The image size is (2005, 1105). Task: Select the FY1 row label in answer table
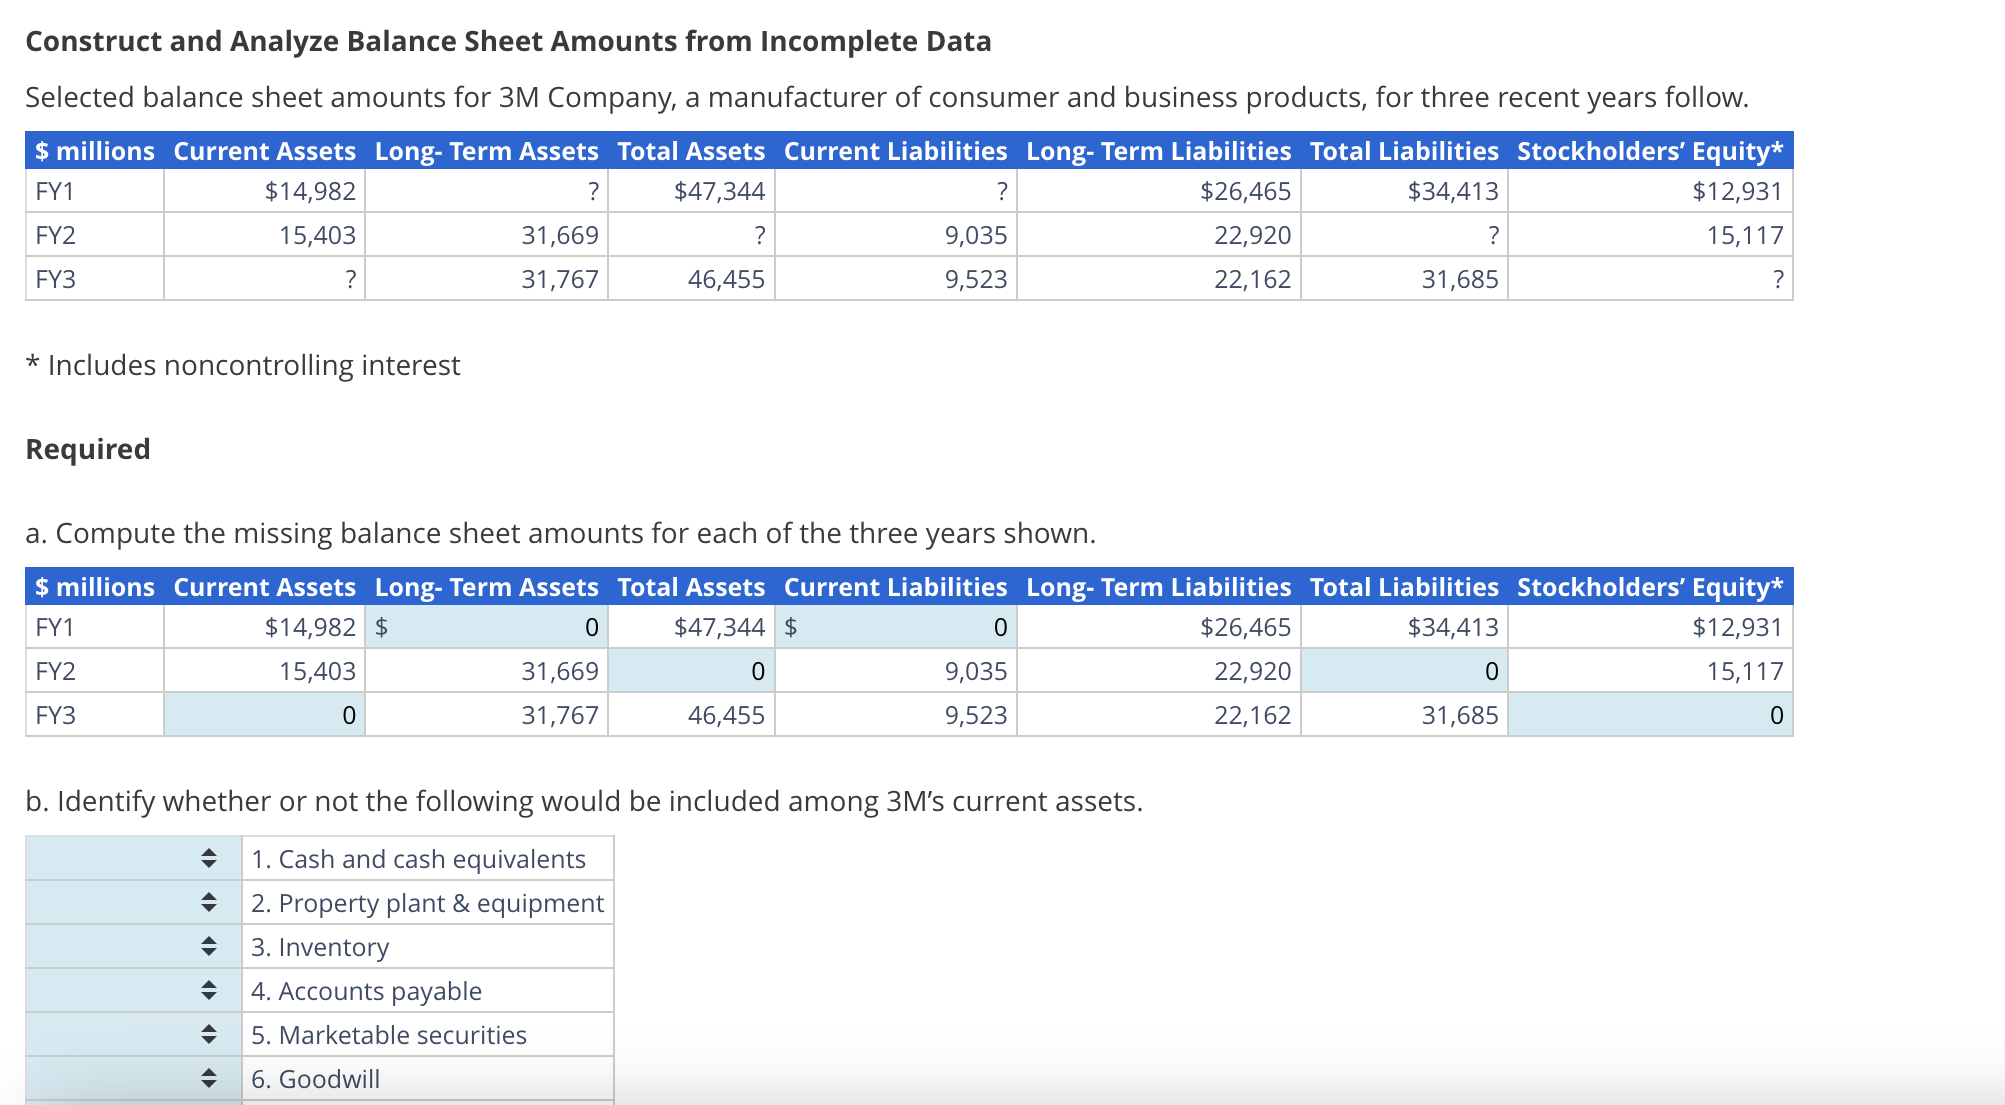(55, 627)
